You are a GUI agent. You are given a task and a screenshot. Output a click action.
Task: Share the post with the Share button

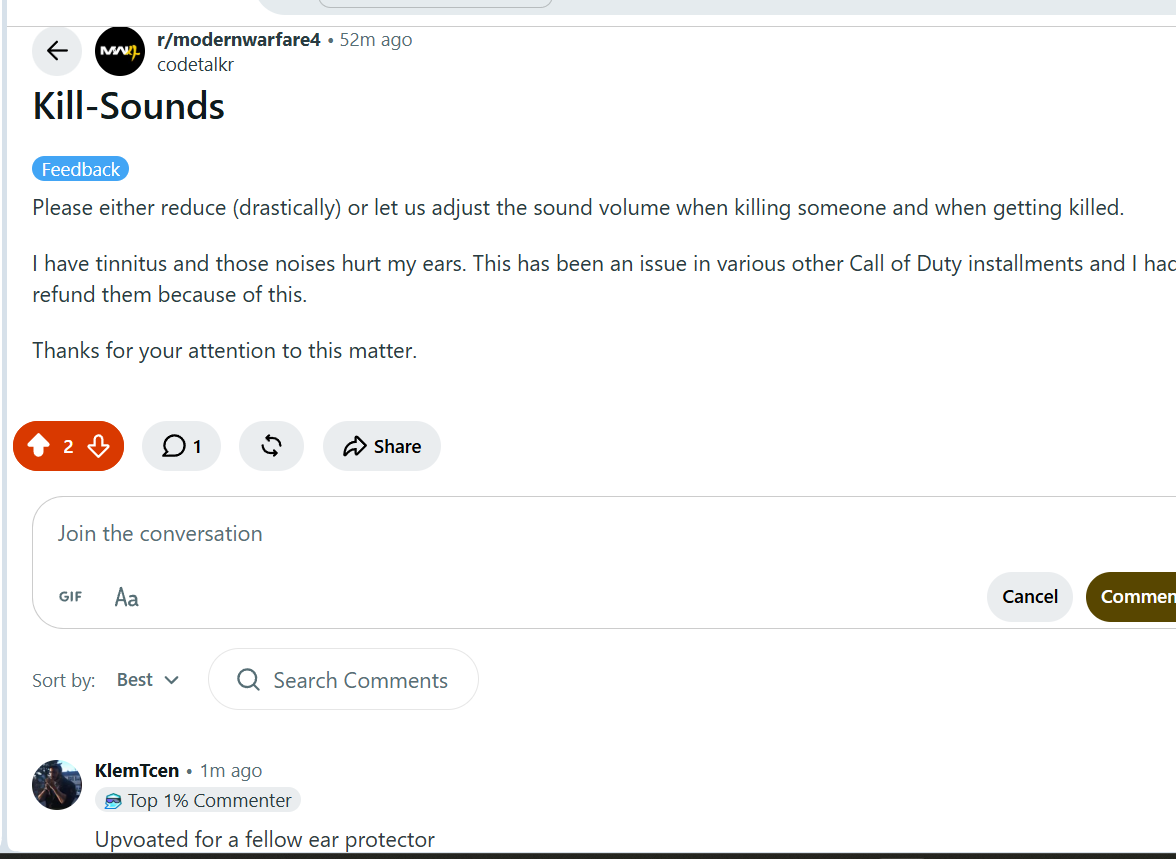(382, 446)
